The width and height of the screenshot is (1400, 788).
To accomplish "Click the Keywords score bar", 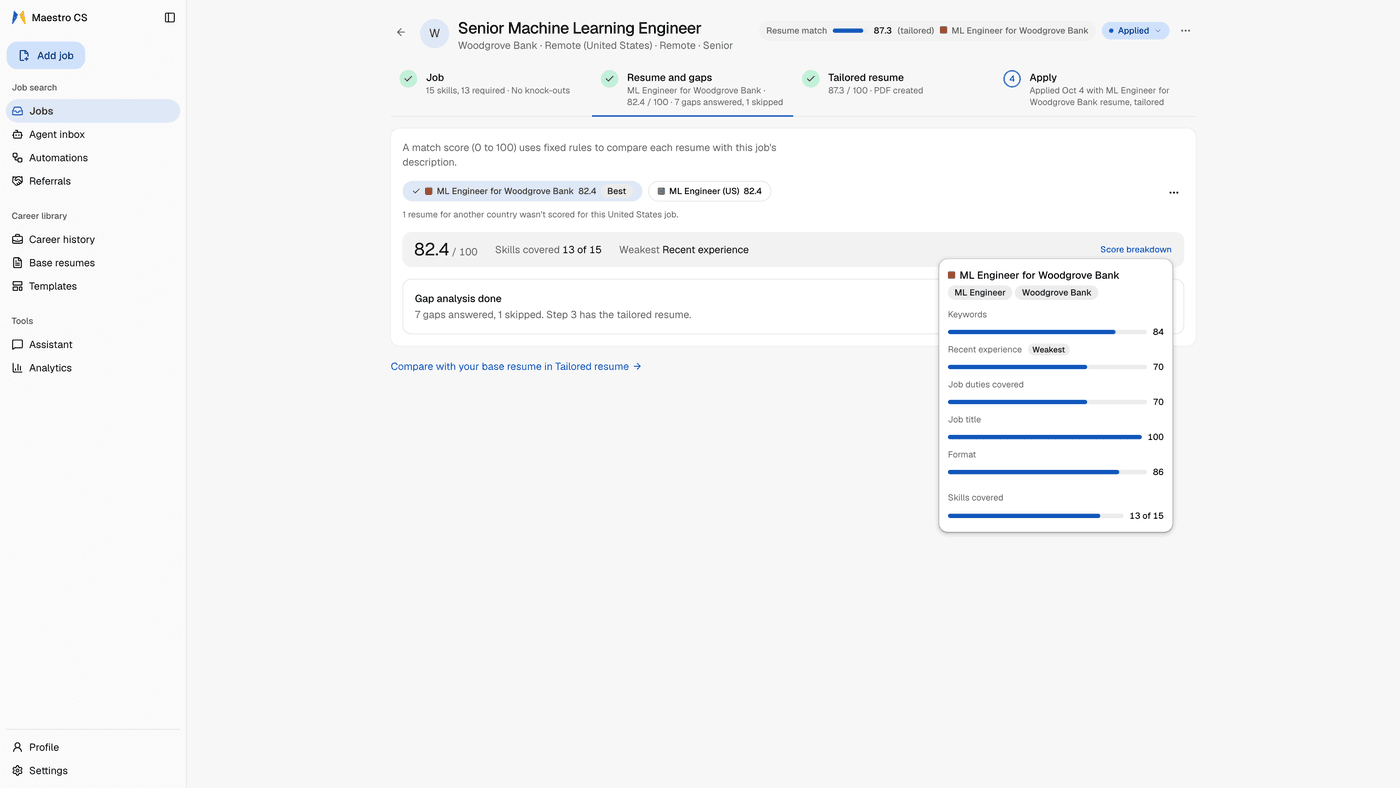I will click(1047, 332).
